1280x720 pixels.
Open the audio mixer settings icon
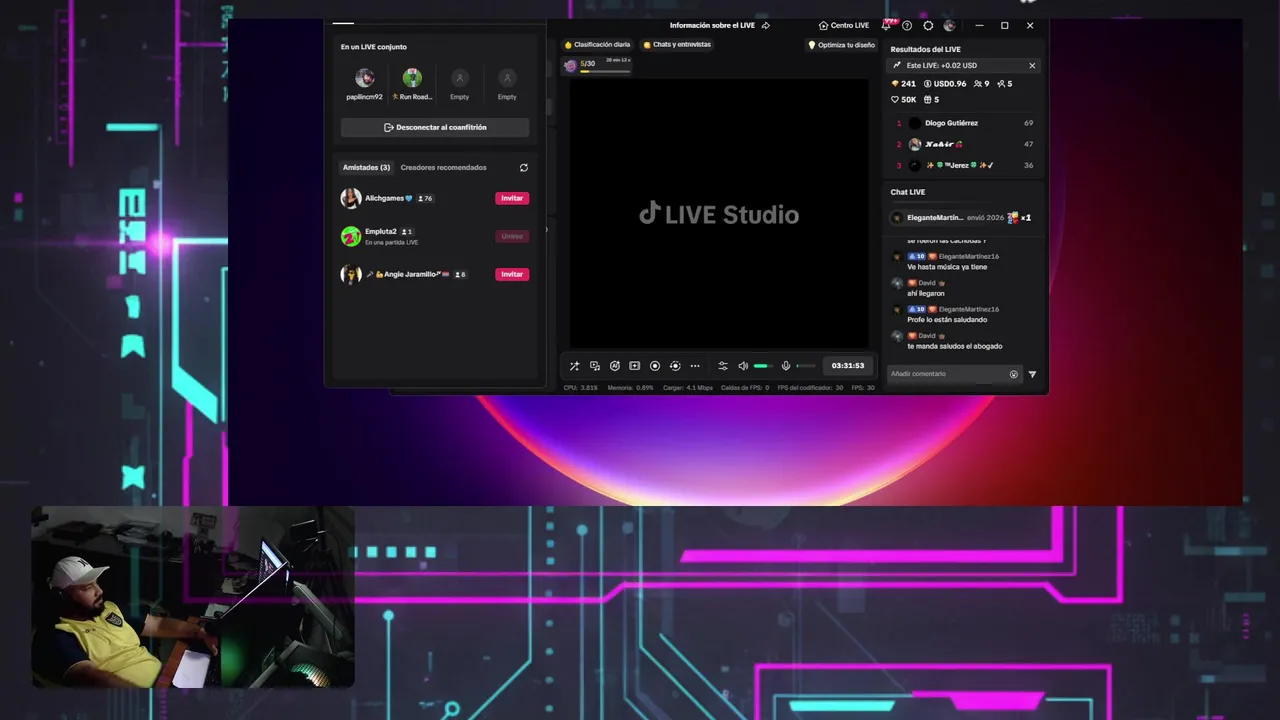point(723,366)
